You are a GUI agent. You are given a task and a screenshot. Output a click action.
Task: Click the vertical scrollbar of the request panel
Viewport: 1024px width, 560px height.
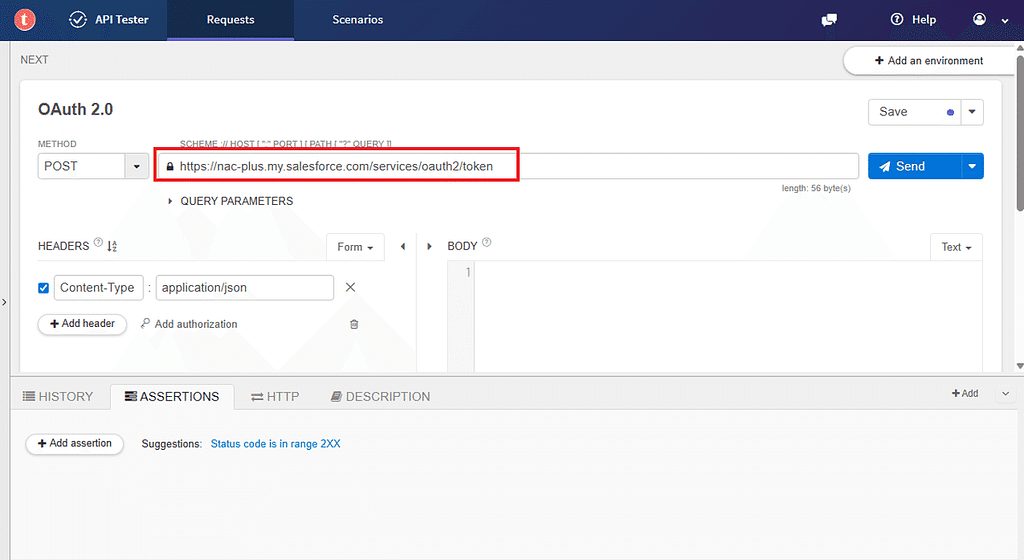coord(1019,132)
